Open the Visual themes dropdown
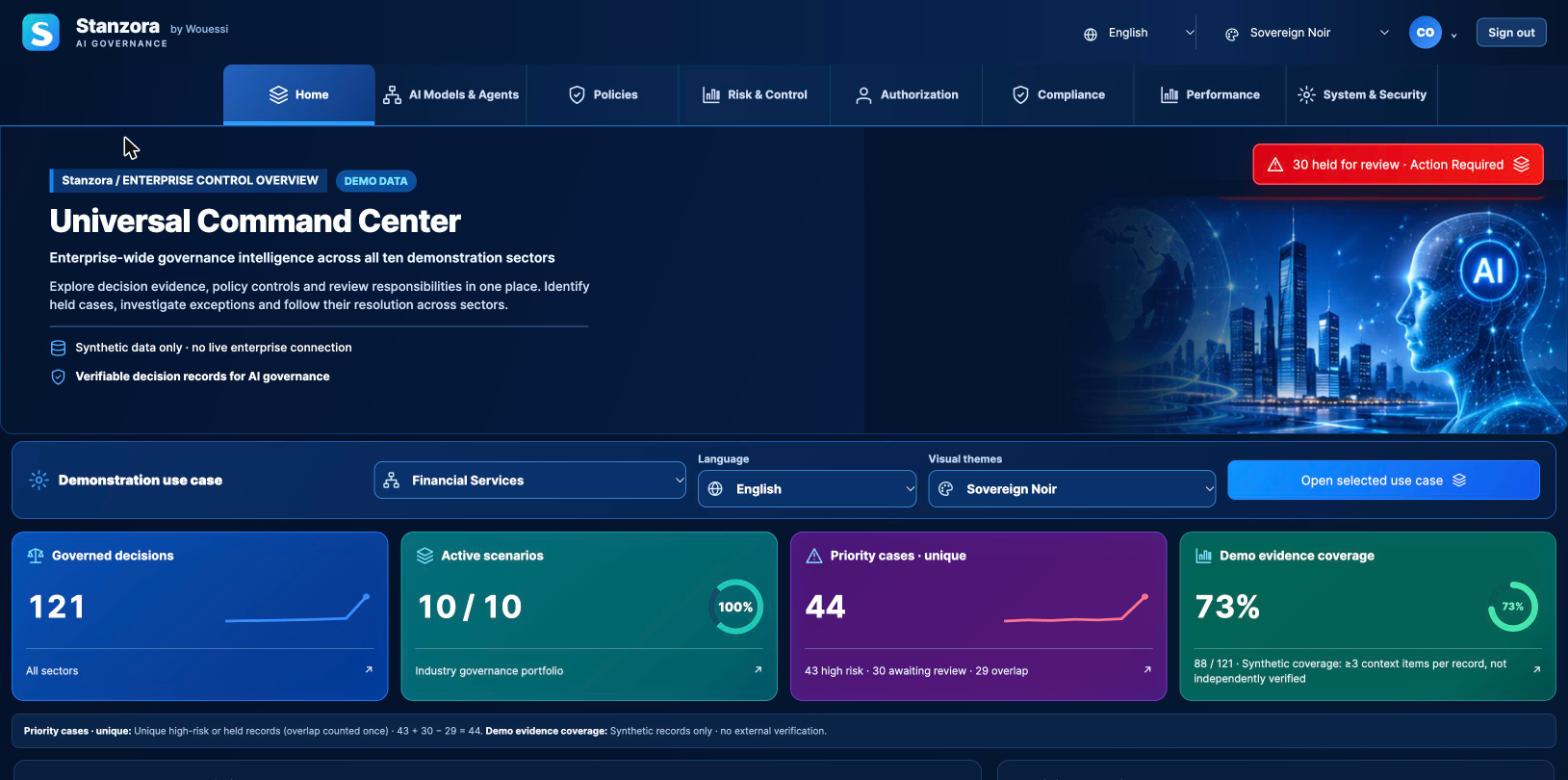 [x=1072, y=489]
